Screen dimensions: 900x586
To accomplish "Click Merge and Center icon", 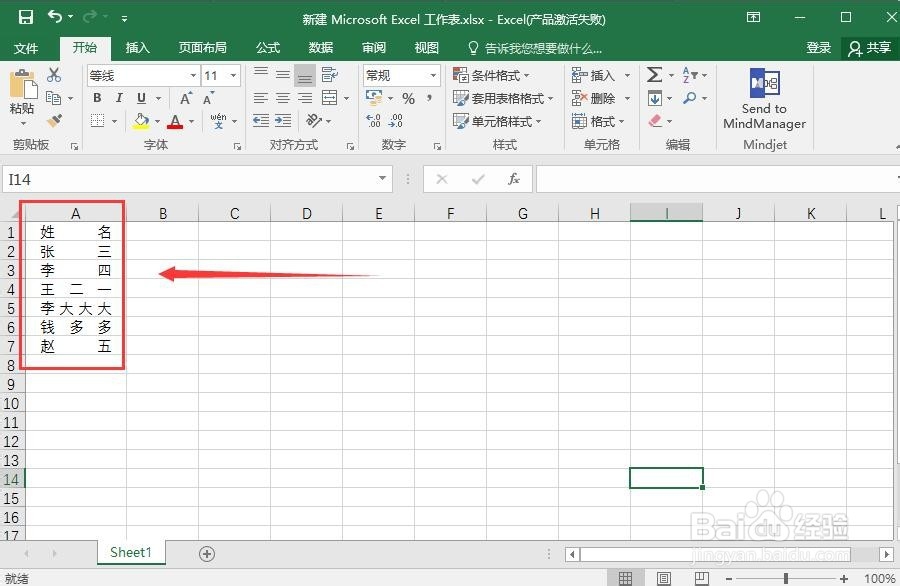I will pos(329,98).
